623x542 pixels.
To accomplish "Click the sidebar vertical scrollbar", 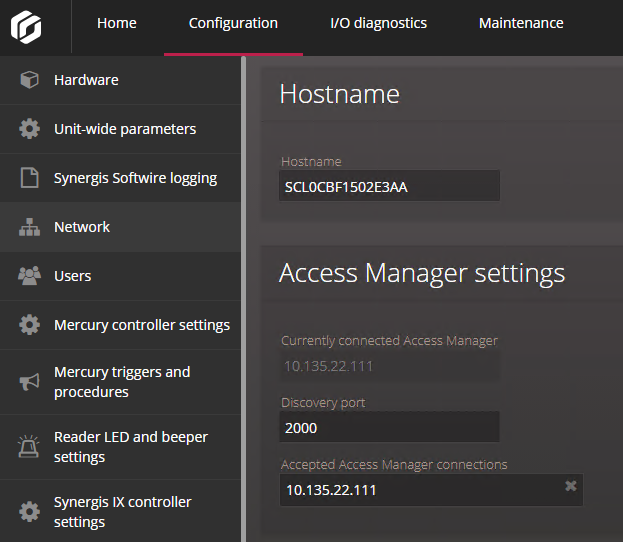I will [244, 299].
